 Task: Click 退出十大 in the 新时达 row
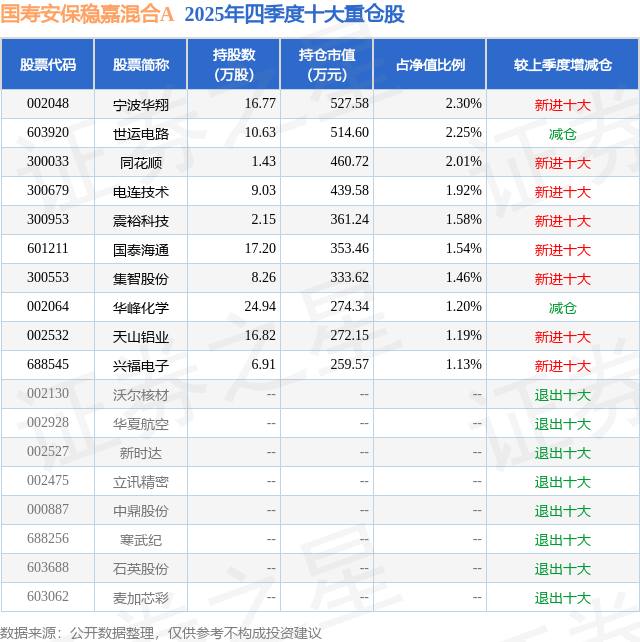pos(562,454)
